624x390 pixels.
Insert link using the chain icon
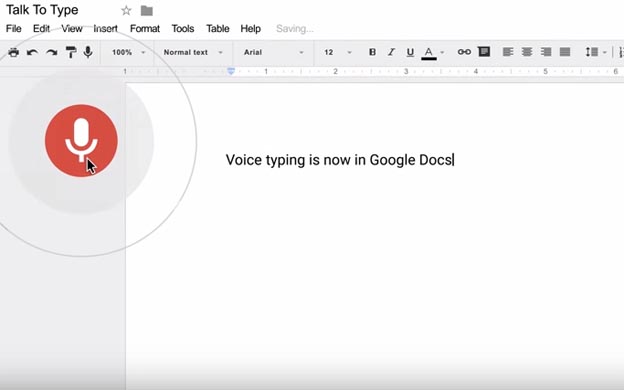(464, 52)
